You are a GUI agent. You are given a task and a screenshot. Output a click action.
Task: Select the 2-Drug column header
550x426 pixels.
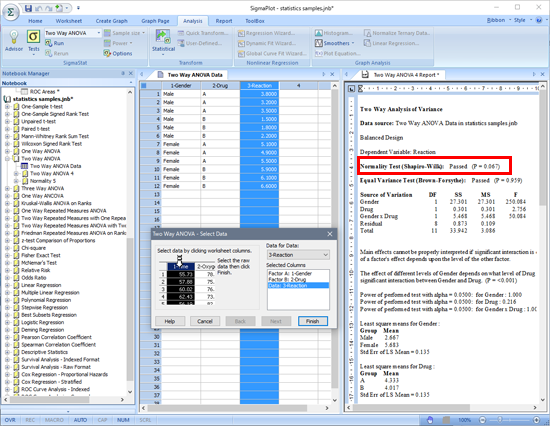pos(220,85)
